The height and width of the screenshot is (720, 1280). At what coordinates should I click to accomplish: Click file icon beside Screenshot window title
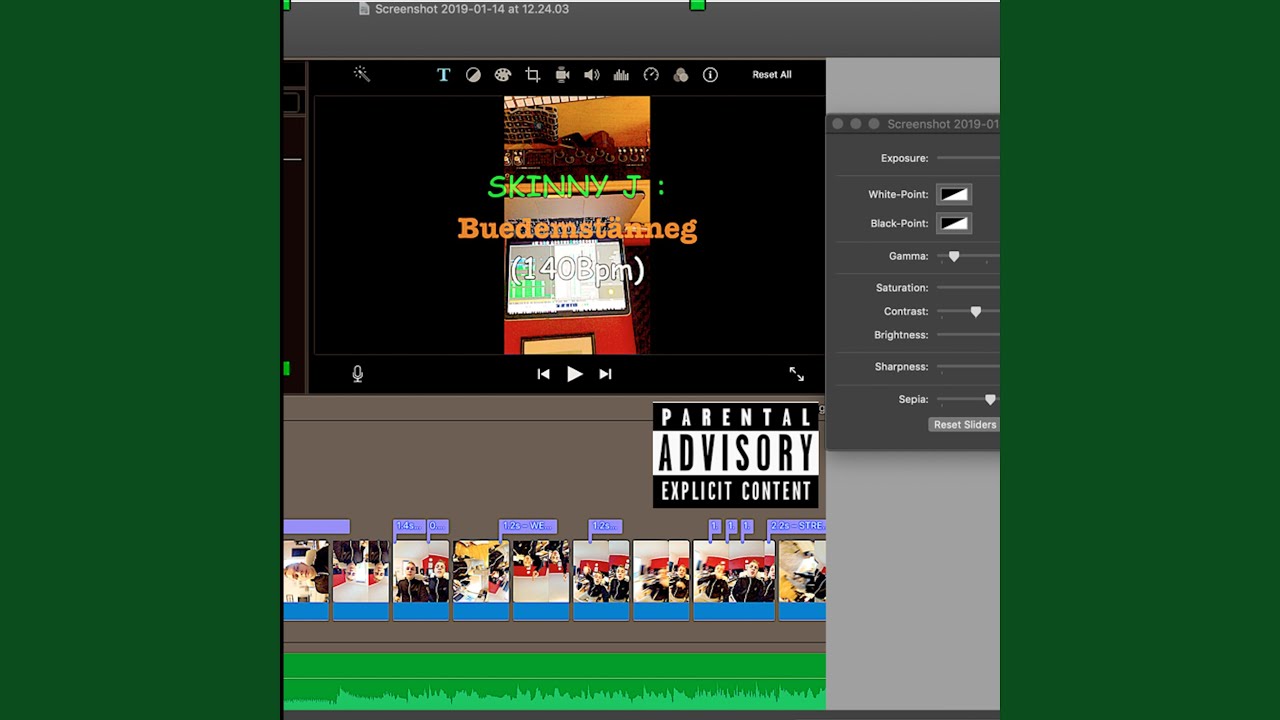pos(365,9)
